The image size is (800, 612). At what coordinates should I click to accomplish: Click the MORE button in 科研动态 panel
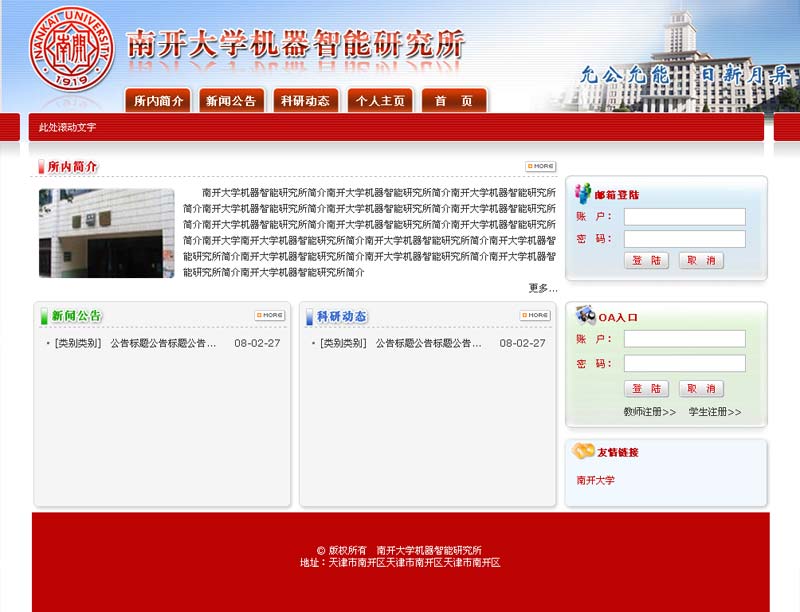tap(535, 315)
